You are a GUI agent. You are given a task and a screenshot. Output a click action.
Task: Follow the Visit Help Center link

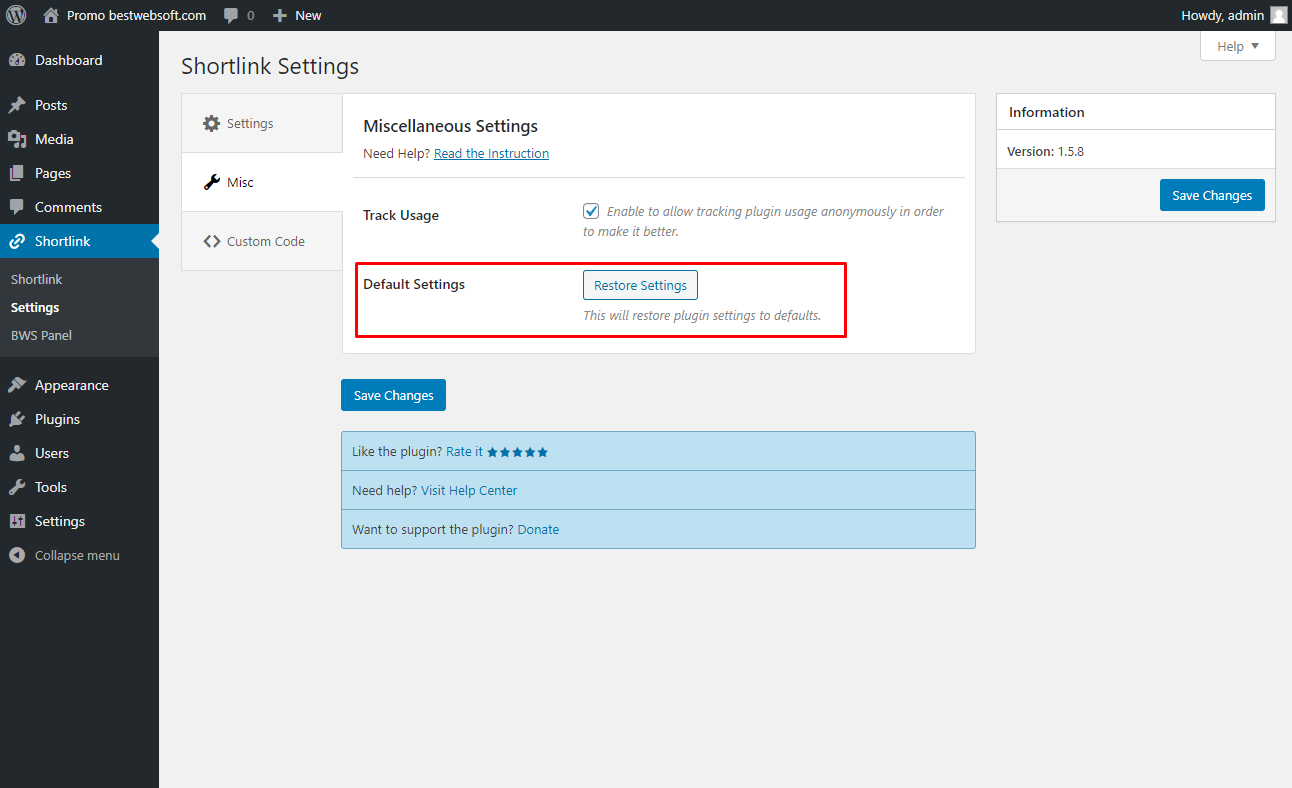(469, 490)
